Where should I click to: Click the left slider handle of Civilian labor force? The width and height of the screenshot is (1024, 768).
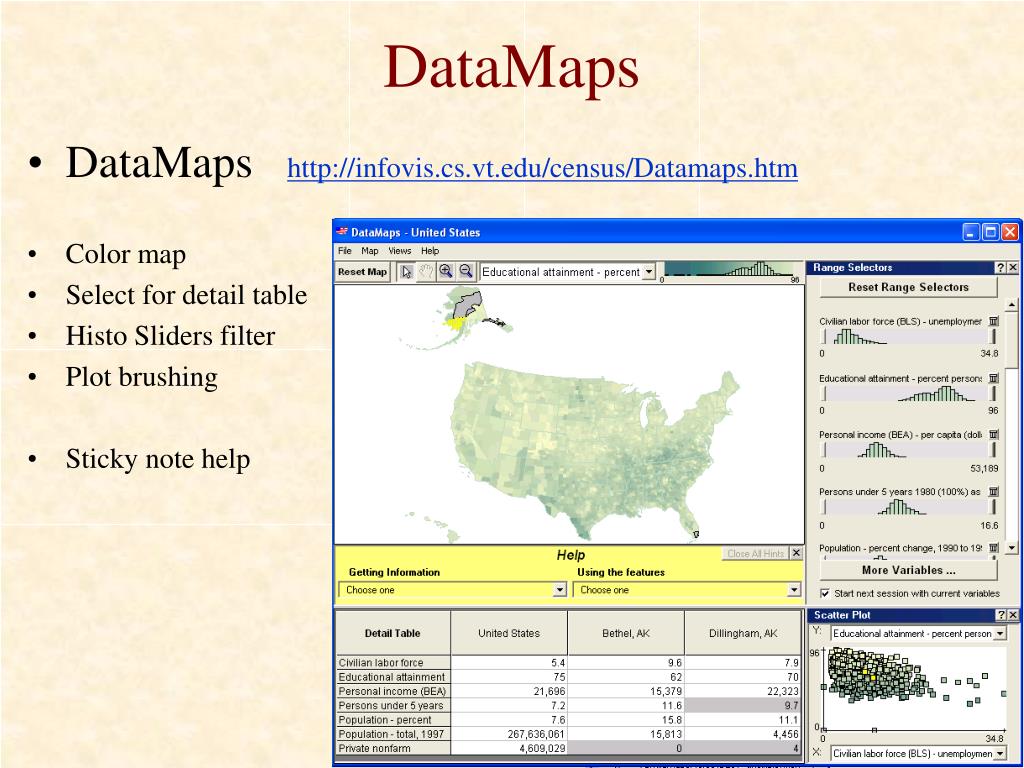[x=824, y=336]
